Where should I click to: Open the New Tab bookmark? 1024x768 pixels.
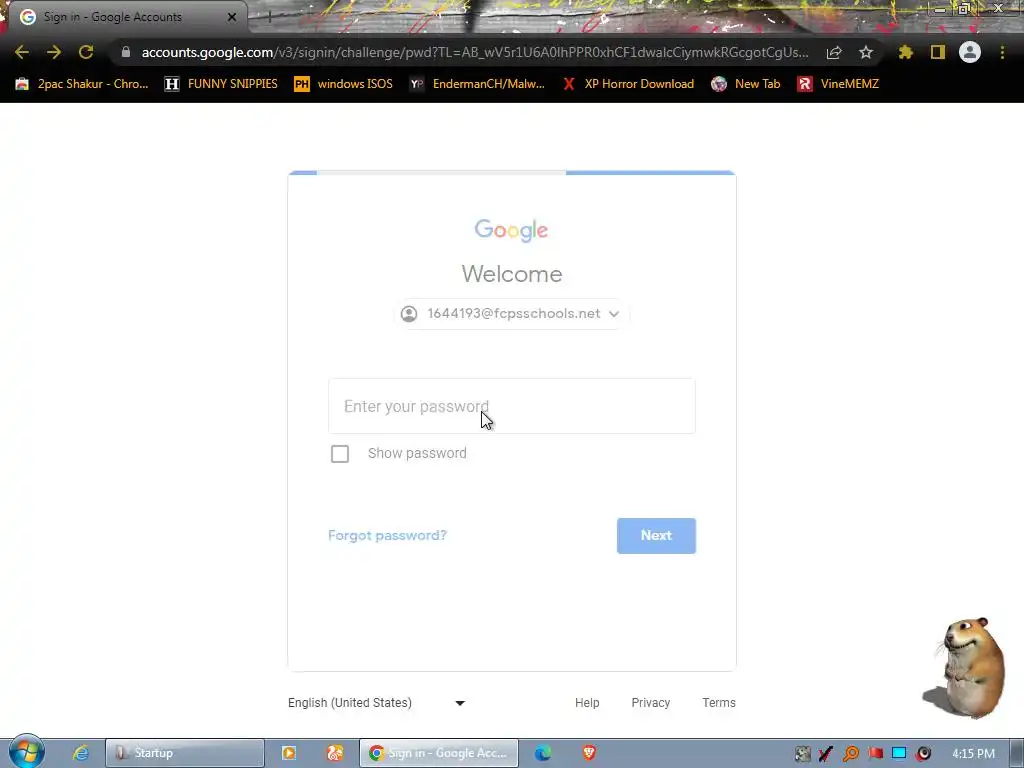pyautogui.click(x=746, y=84)
